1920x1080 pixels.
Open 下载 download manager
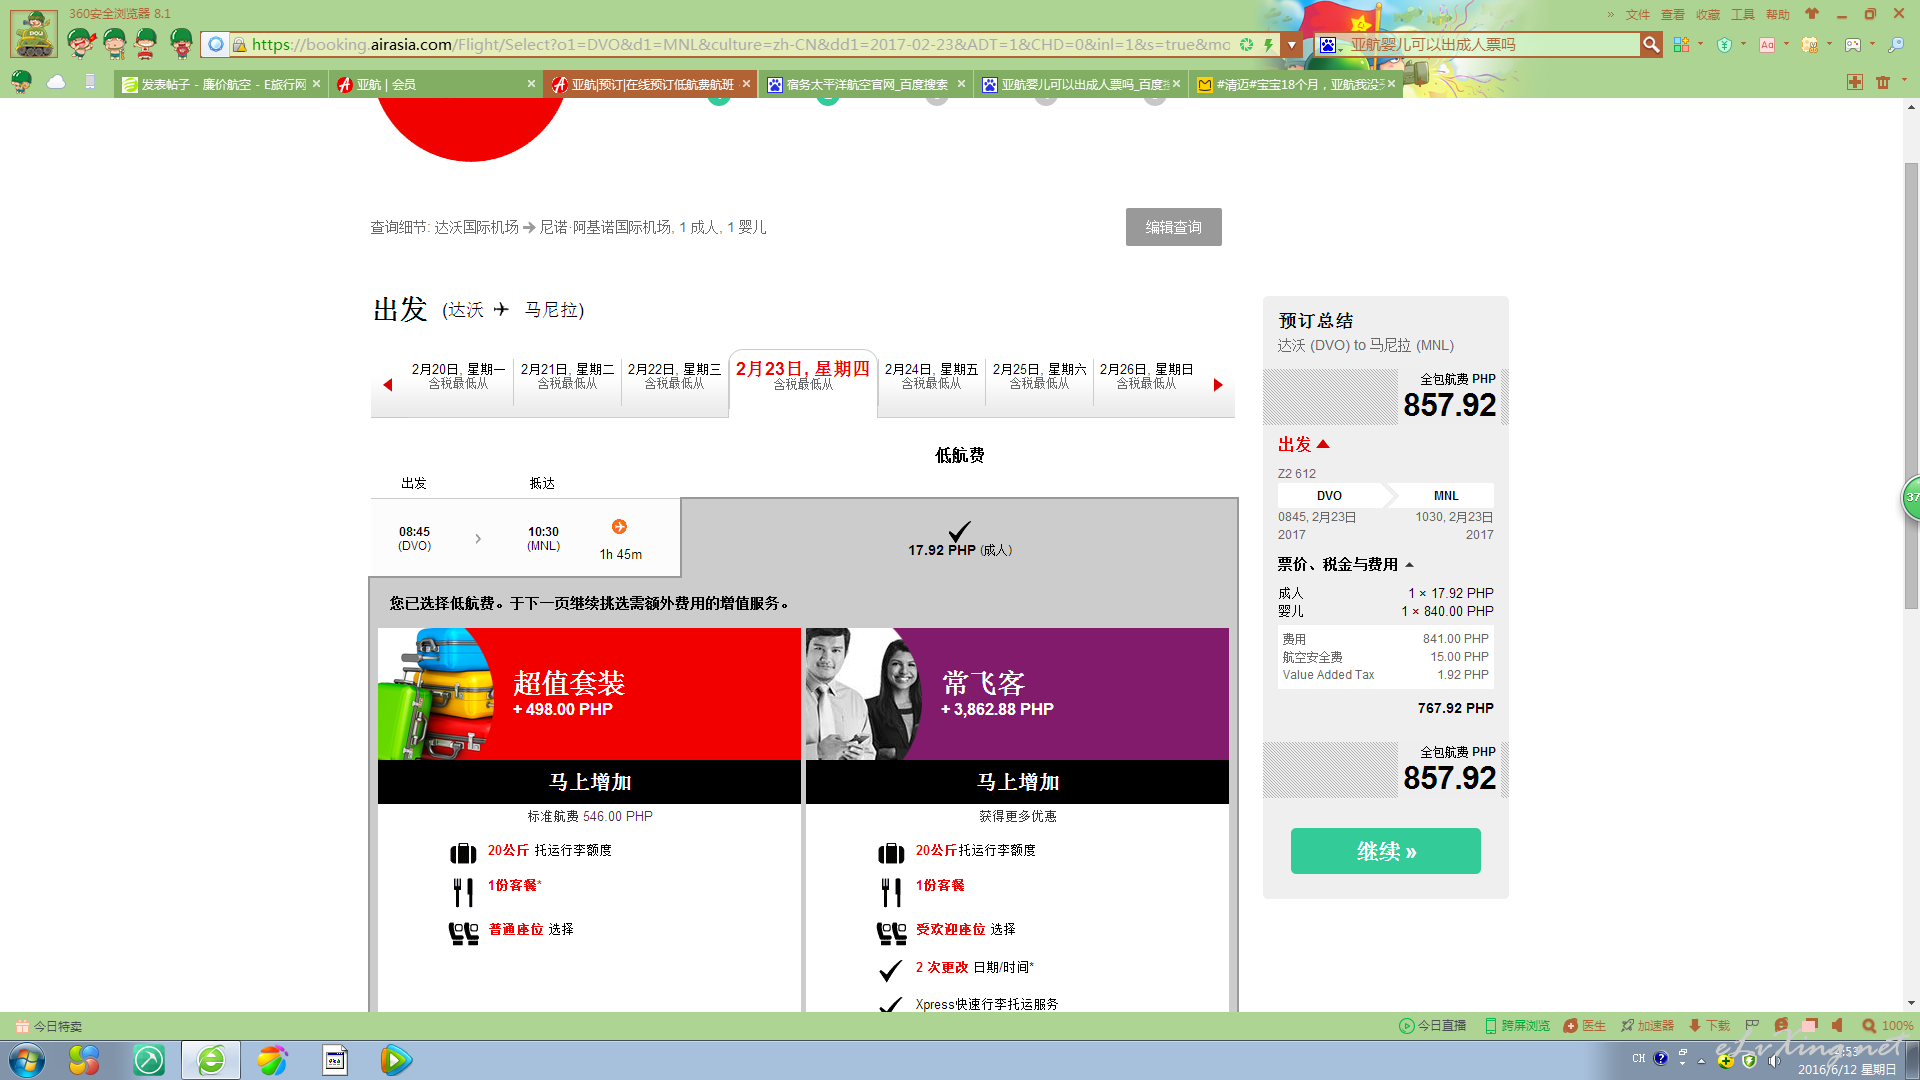coord(1709,1026)
